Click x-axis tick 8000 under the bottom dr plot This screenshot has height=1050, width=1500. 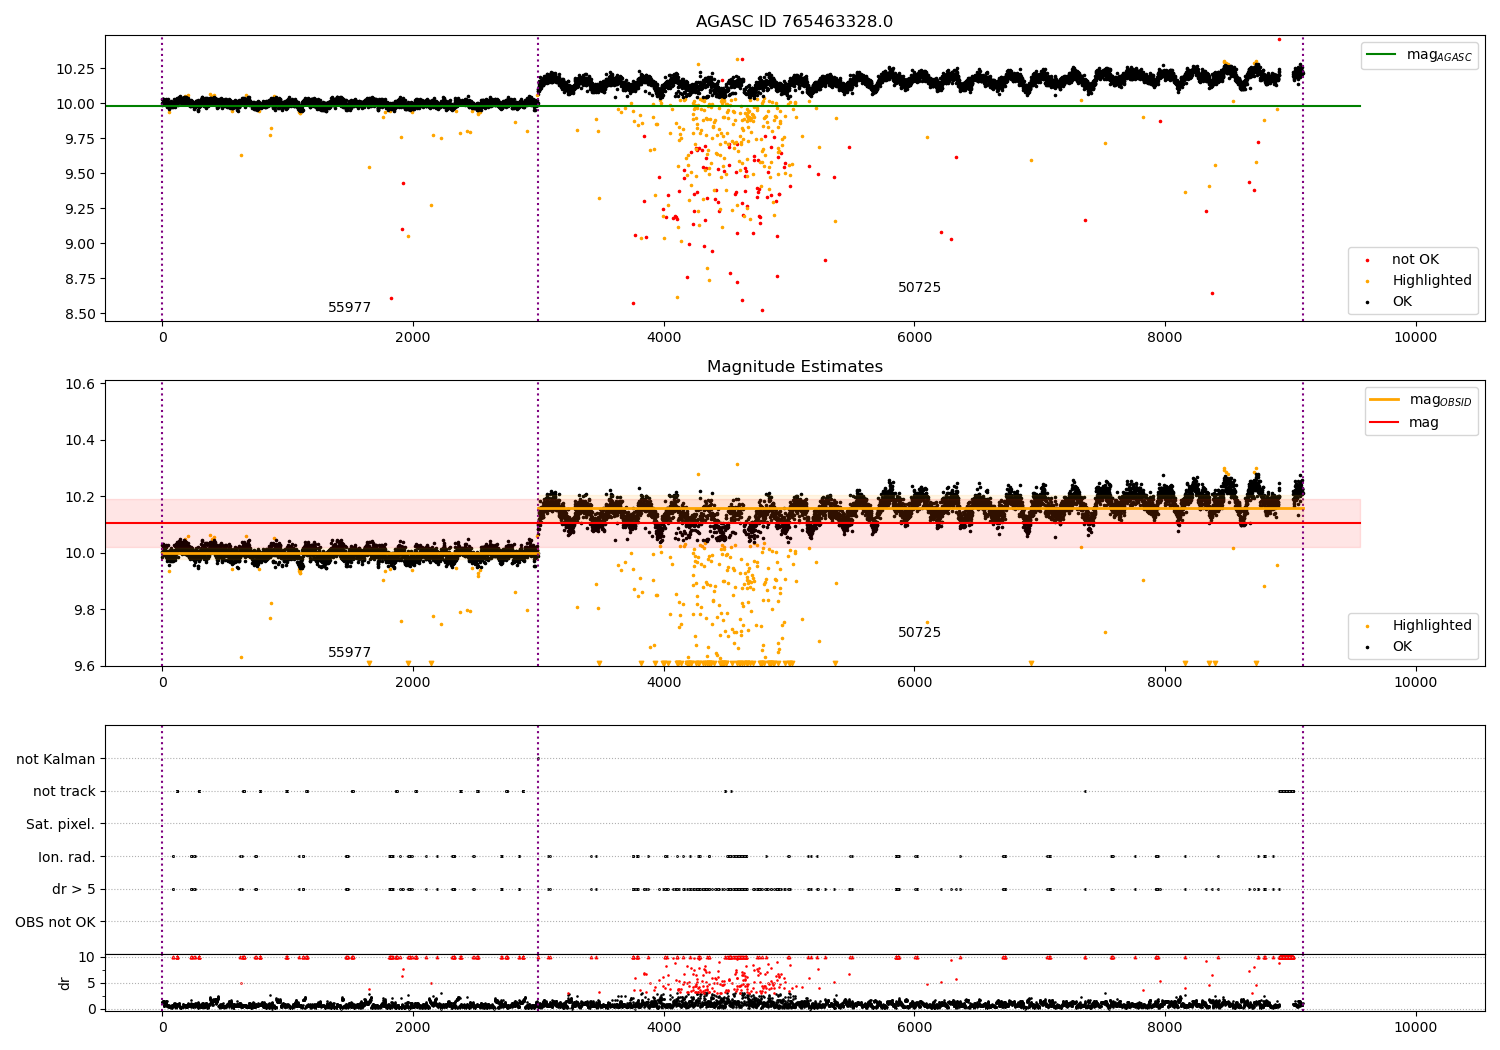(x=1166, y=1028)
